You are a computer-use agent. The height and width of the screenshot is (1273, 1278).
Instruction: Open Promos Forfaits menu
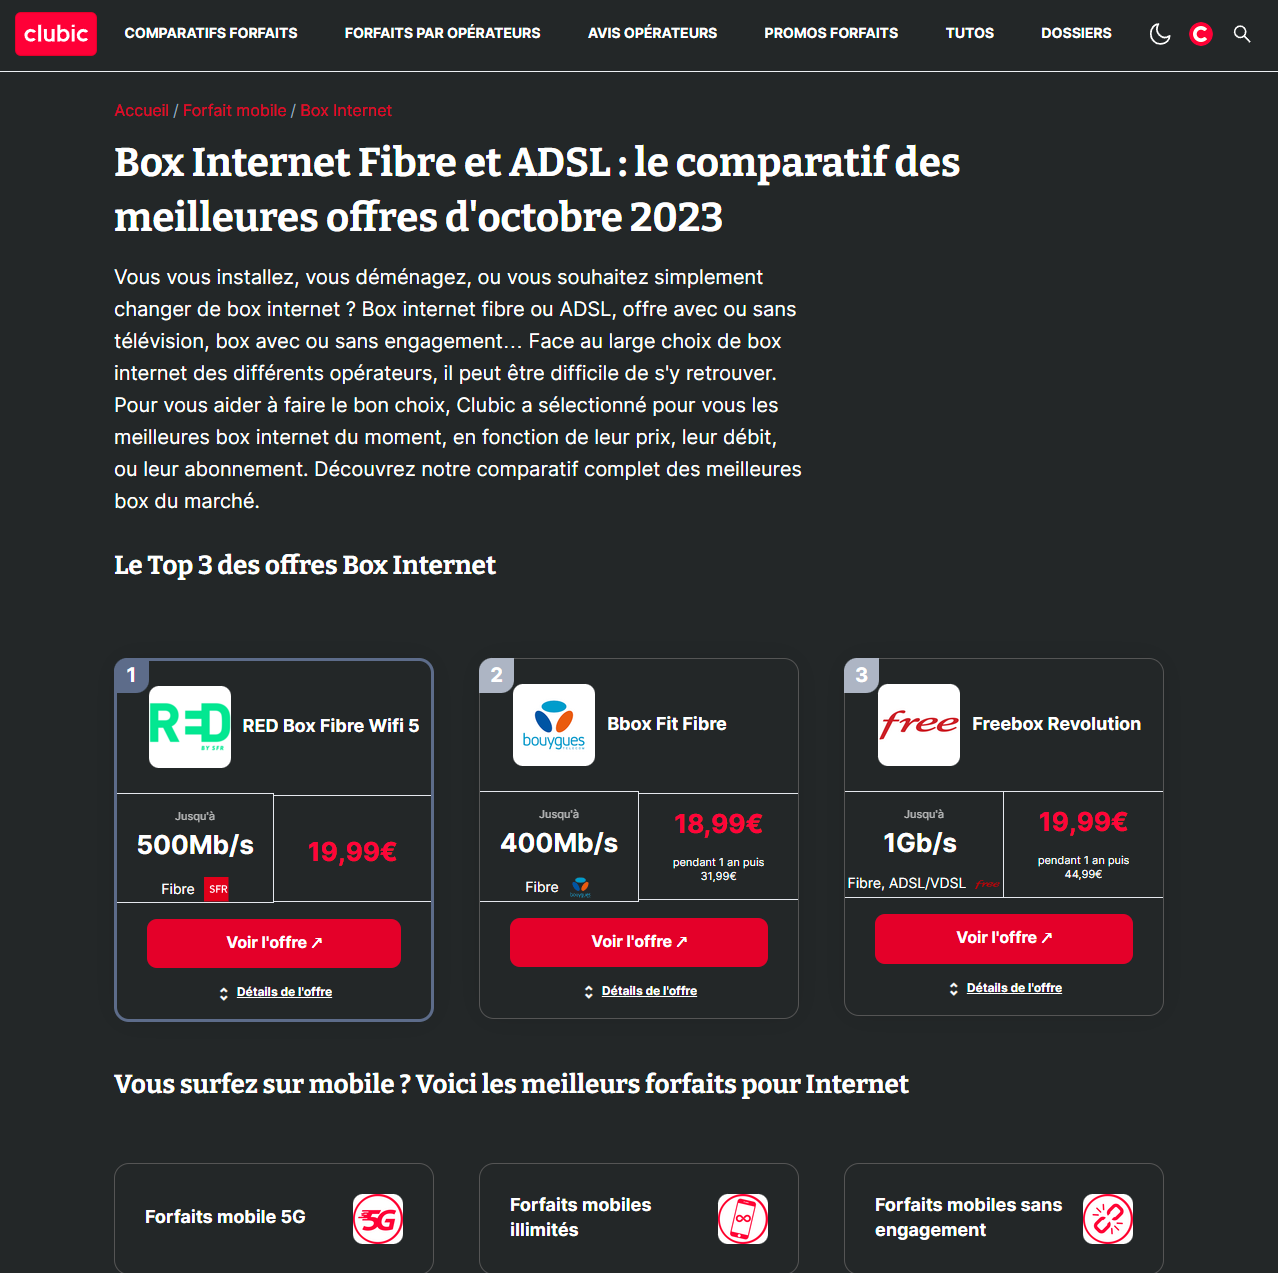pos(831,33)
